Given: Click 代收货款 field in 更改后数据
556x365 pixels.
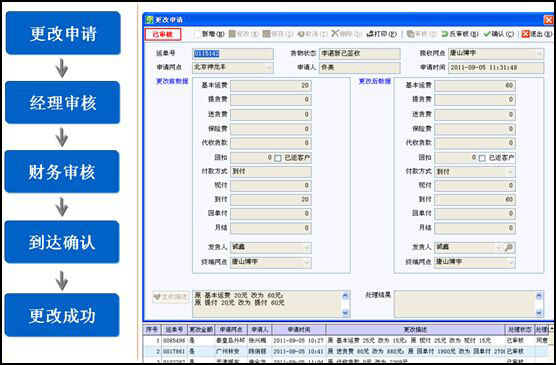Looking at the screenshot, I should tap(475, 143).
